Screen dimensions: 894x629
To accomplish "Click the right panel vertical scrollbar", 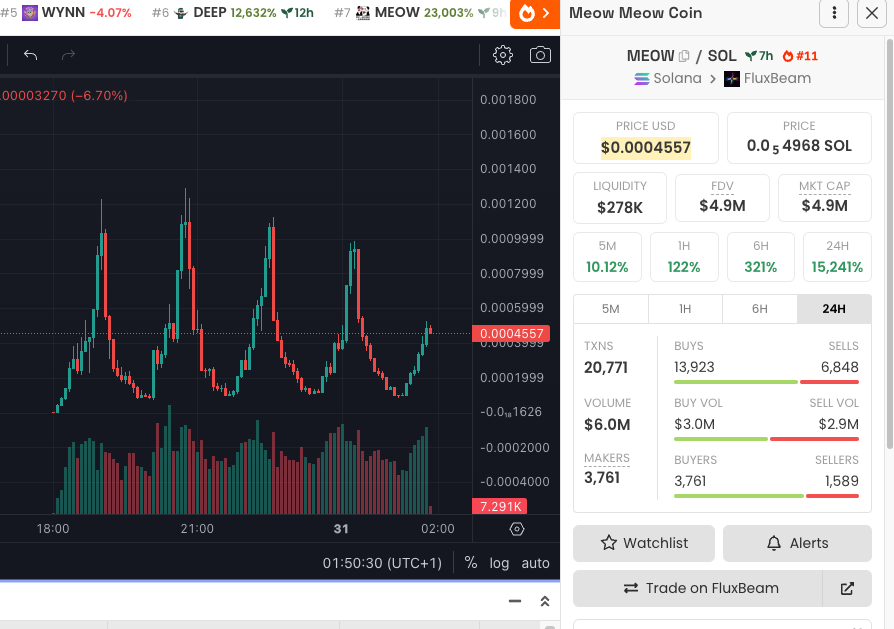I will click(x=889, y=244).
